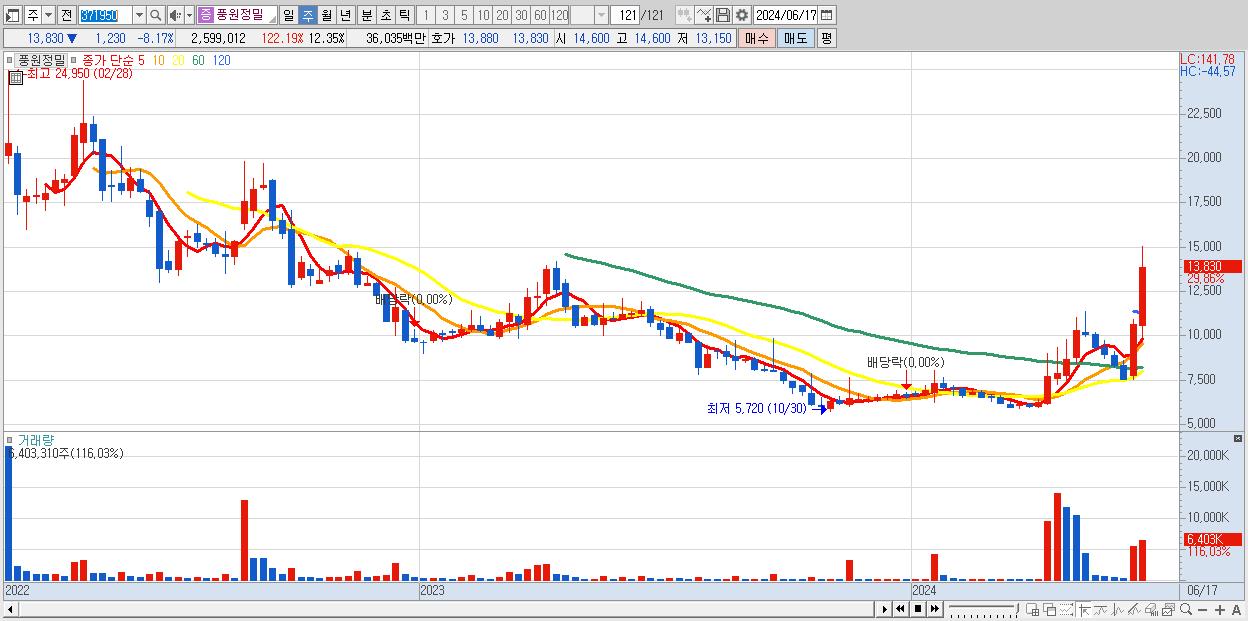Click the 매도 sell button
The height and width of the screenshot is (621, 1248).
click(796, 38)
